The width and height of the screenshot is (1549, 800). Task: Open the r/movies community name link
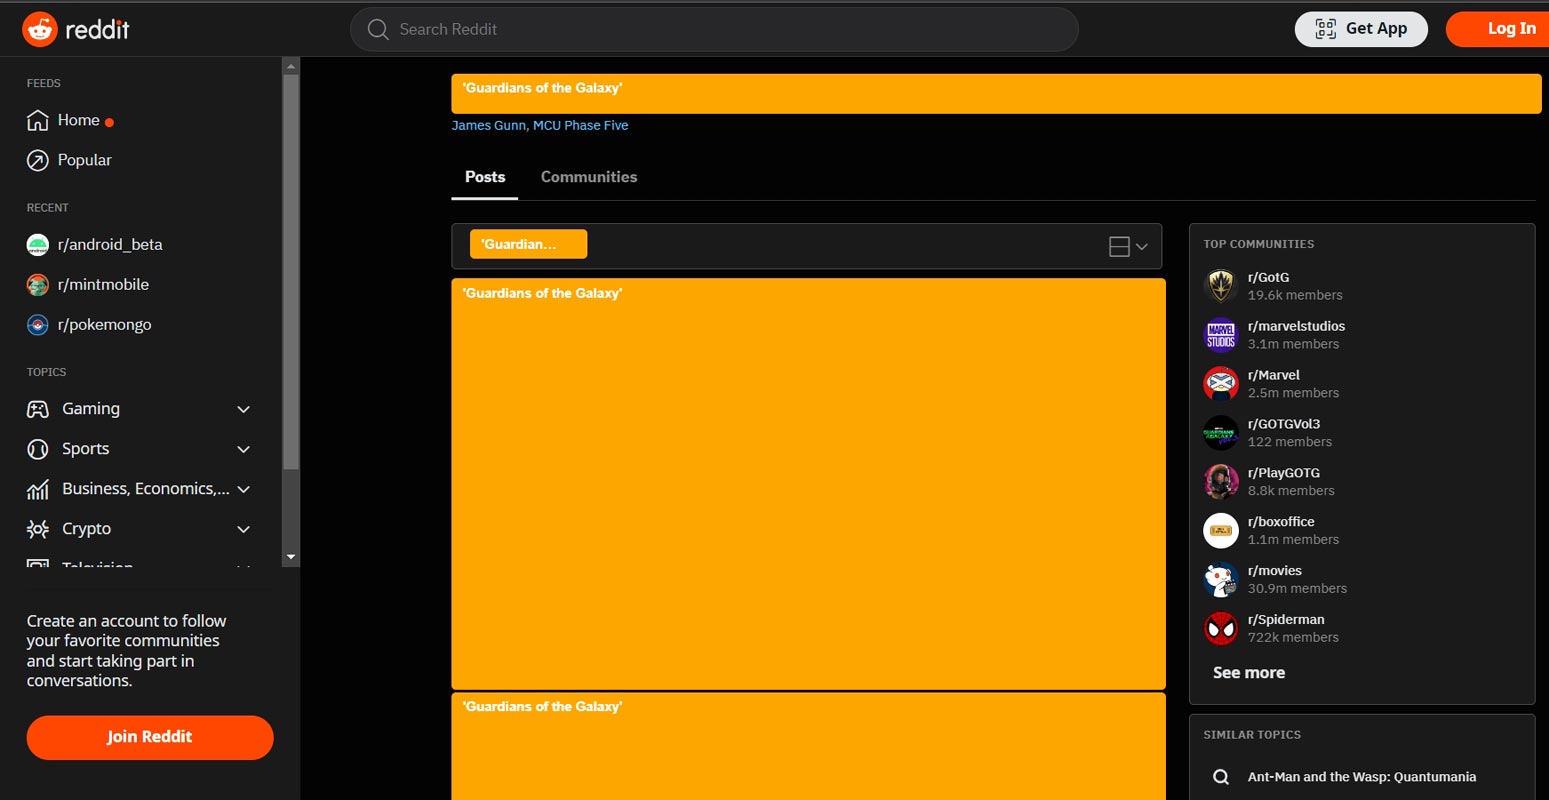tap(1275, 571)
